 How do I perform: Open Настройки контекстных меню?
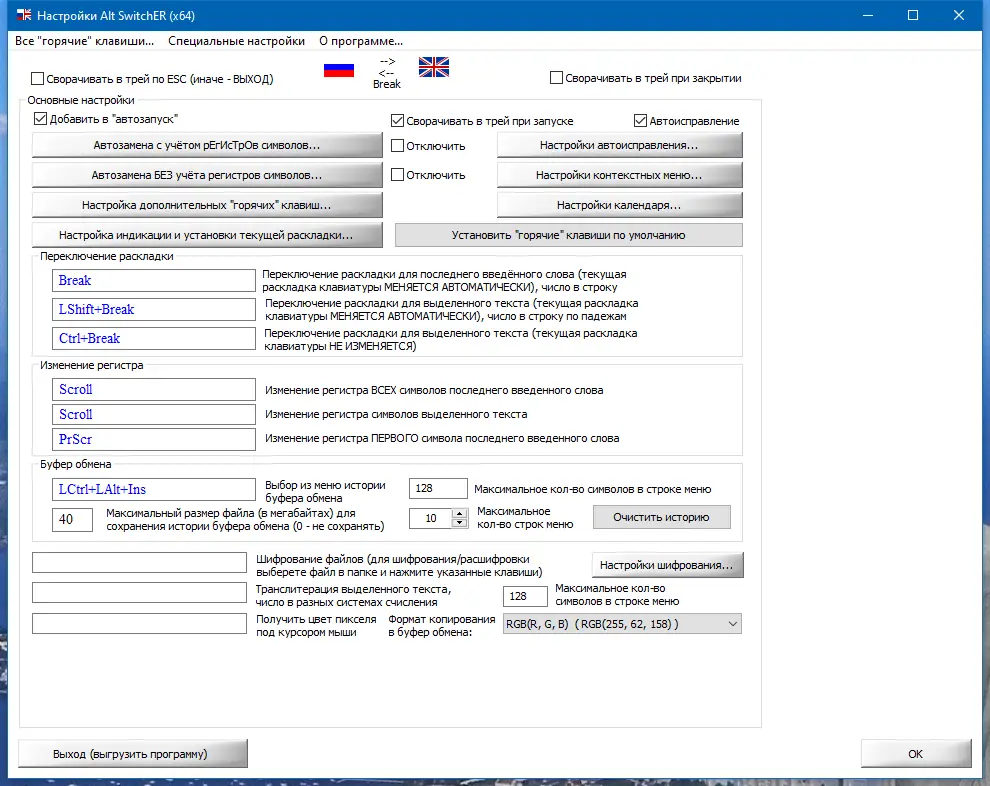[619, 175]
